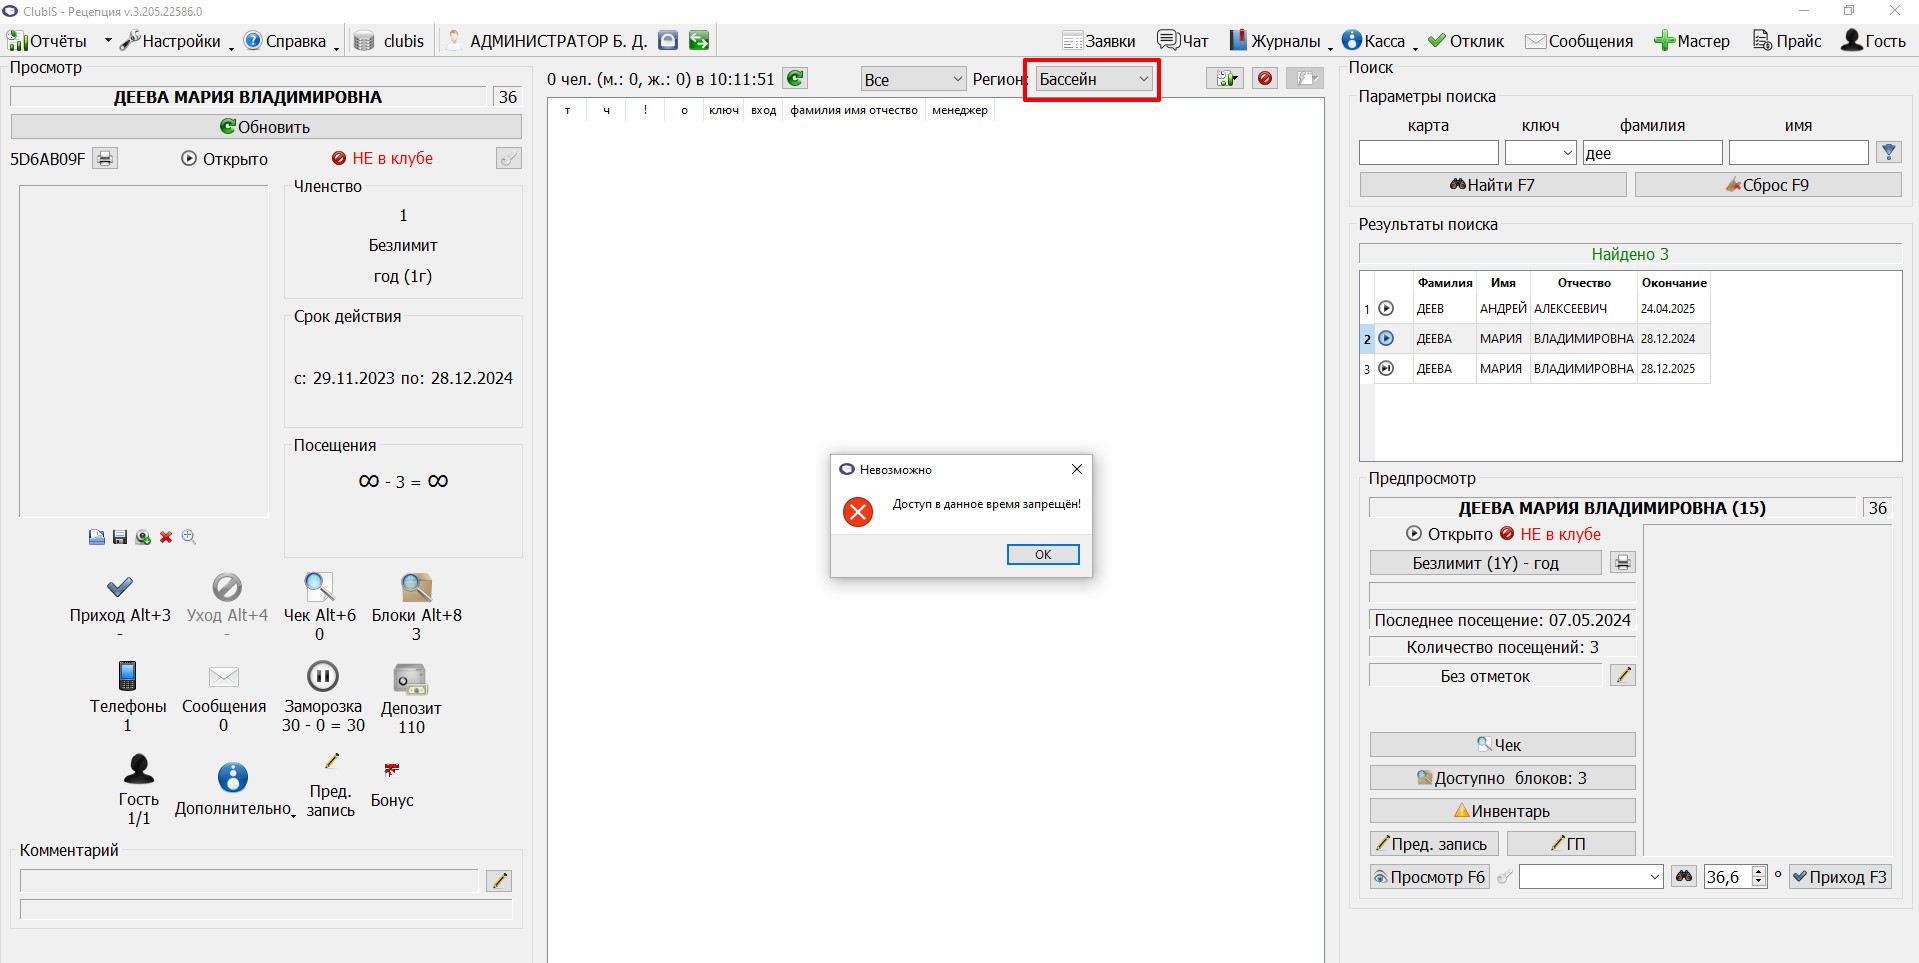
Task: Click the Инвентарь button
Action: [x=1502, y=811]
